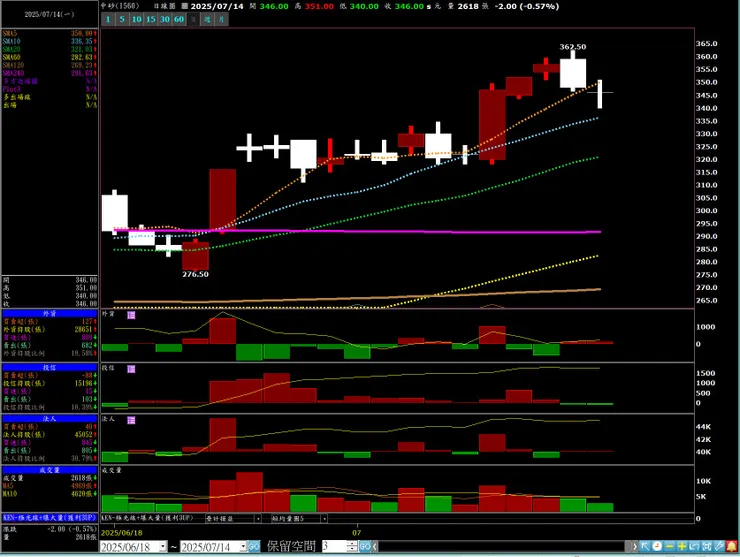Click the -2.00 (-0.57%) change in header
The image size is (740, 557).
coord(527,7)
